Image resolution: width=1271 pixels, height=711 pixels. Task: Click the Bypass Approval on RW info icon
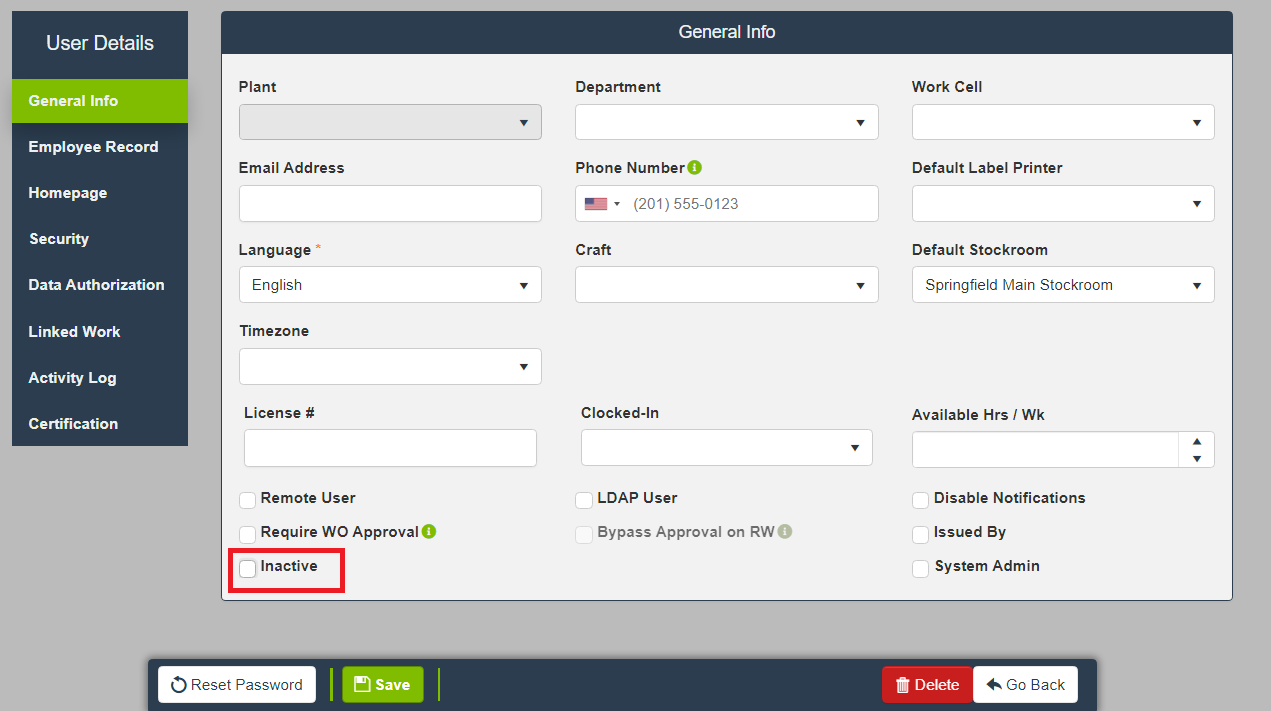click(785, 532)
